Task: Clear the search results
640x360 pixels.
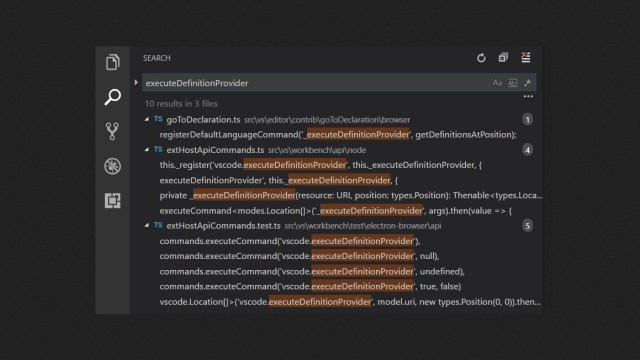Action: [526, 58]
